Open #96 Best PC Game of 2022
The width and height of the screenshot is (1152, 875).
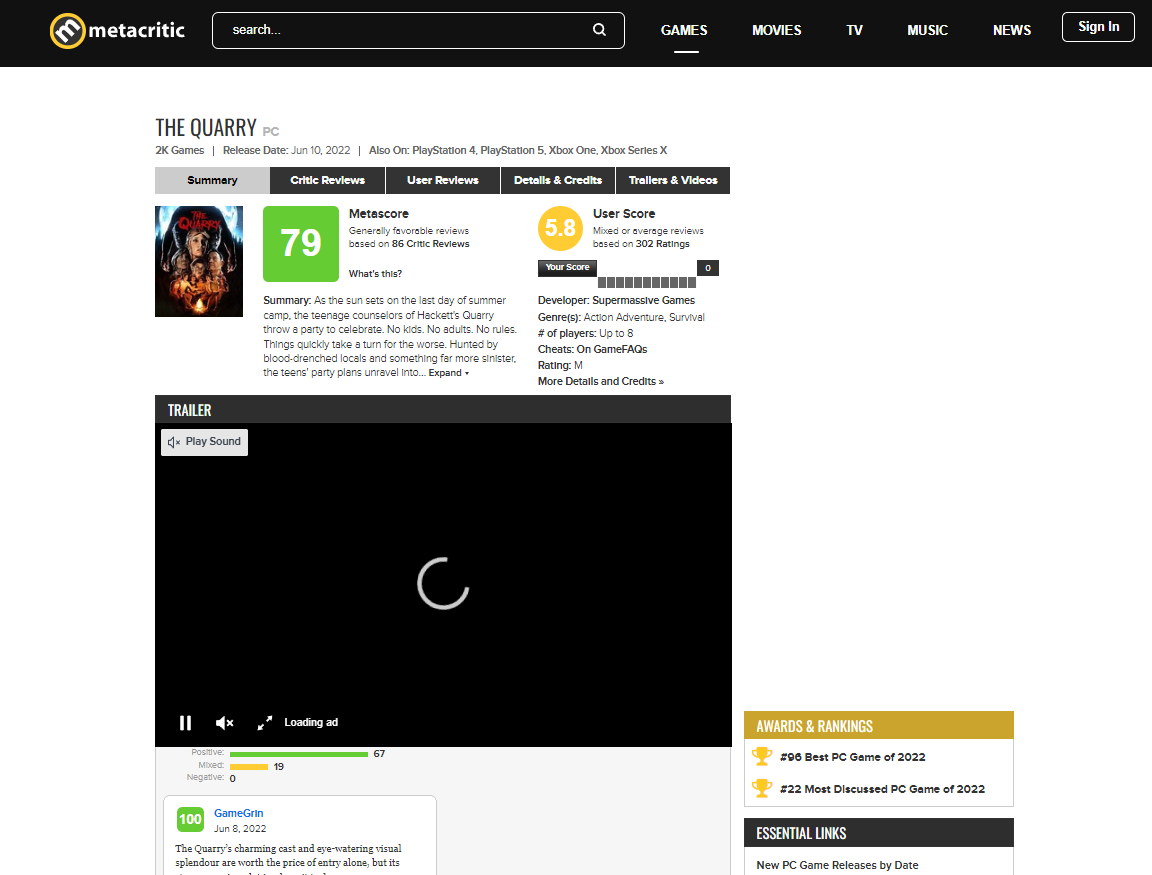853,757
